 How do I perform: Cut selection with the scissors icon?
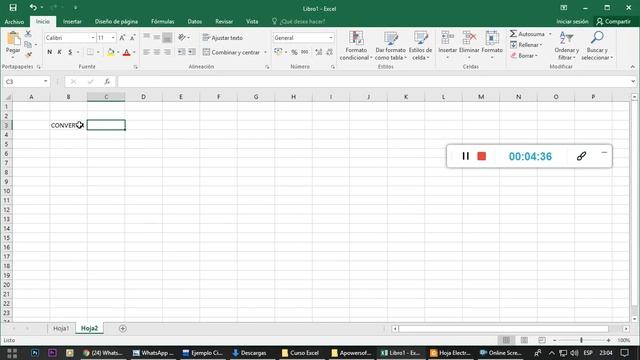pyautogui.click(x=28, y=34)
